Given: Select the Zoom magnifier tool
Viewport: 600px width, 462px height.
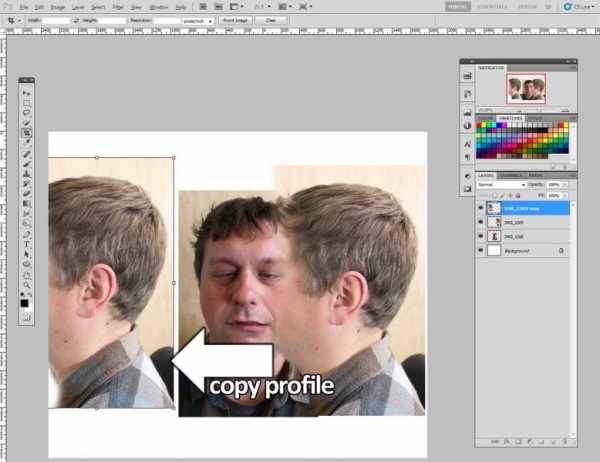Looking at the screenshot, I should [x=26, y=285].
